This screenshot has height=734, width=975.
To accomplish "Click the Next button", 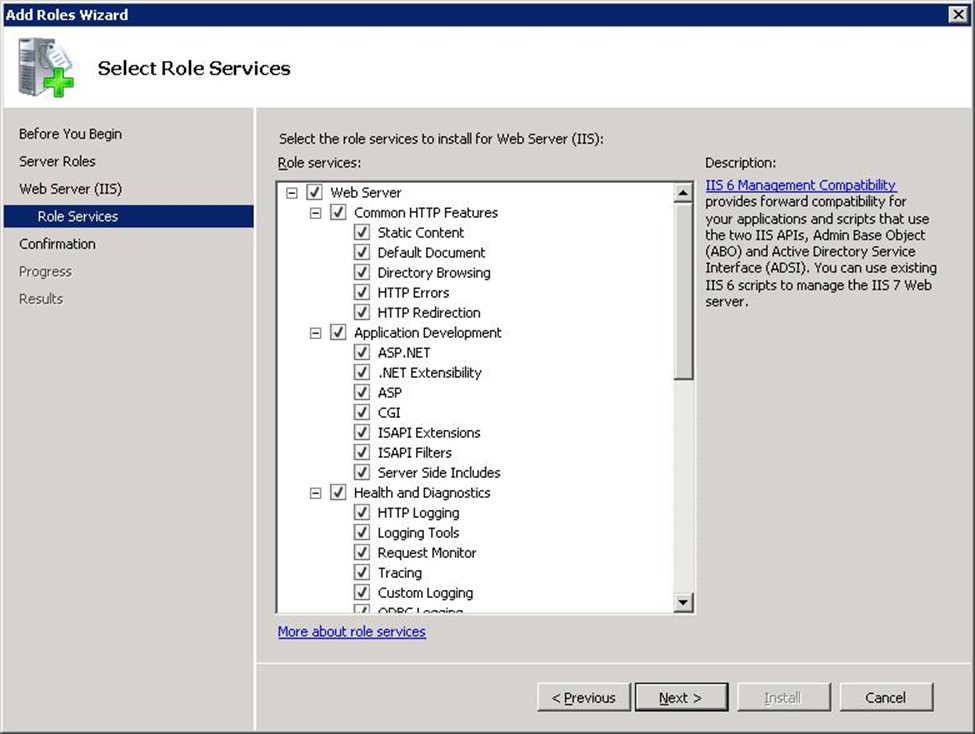I will (x=680, y=698).
